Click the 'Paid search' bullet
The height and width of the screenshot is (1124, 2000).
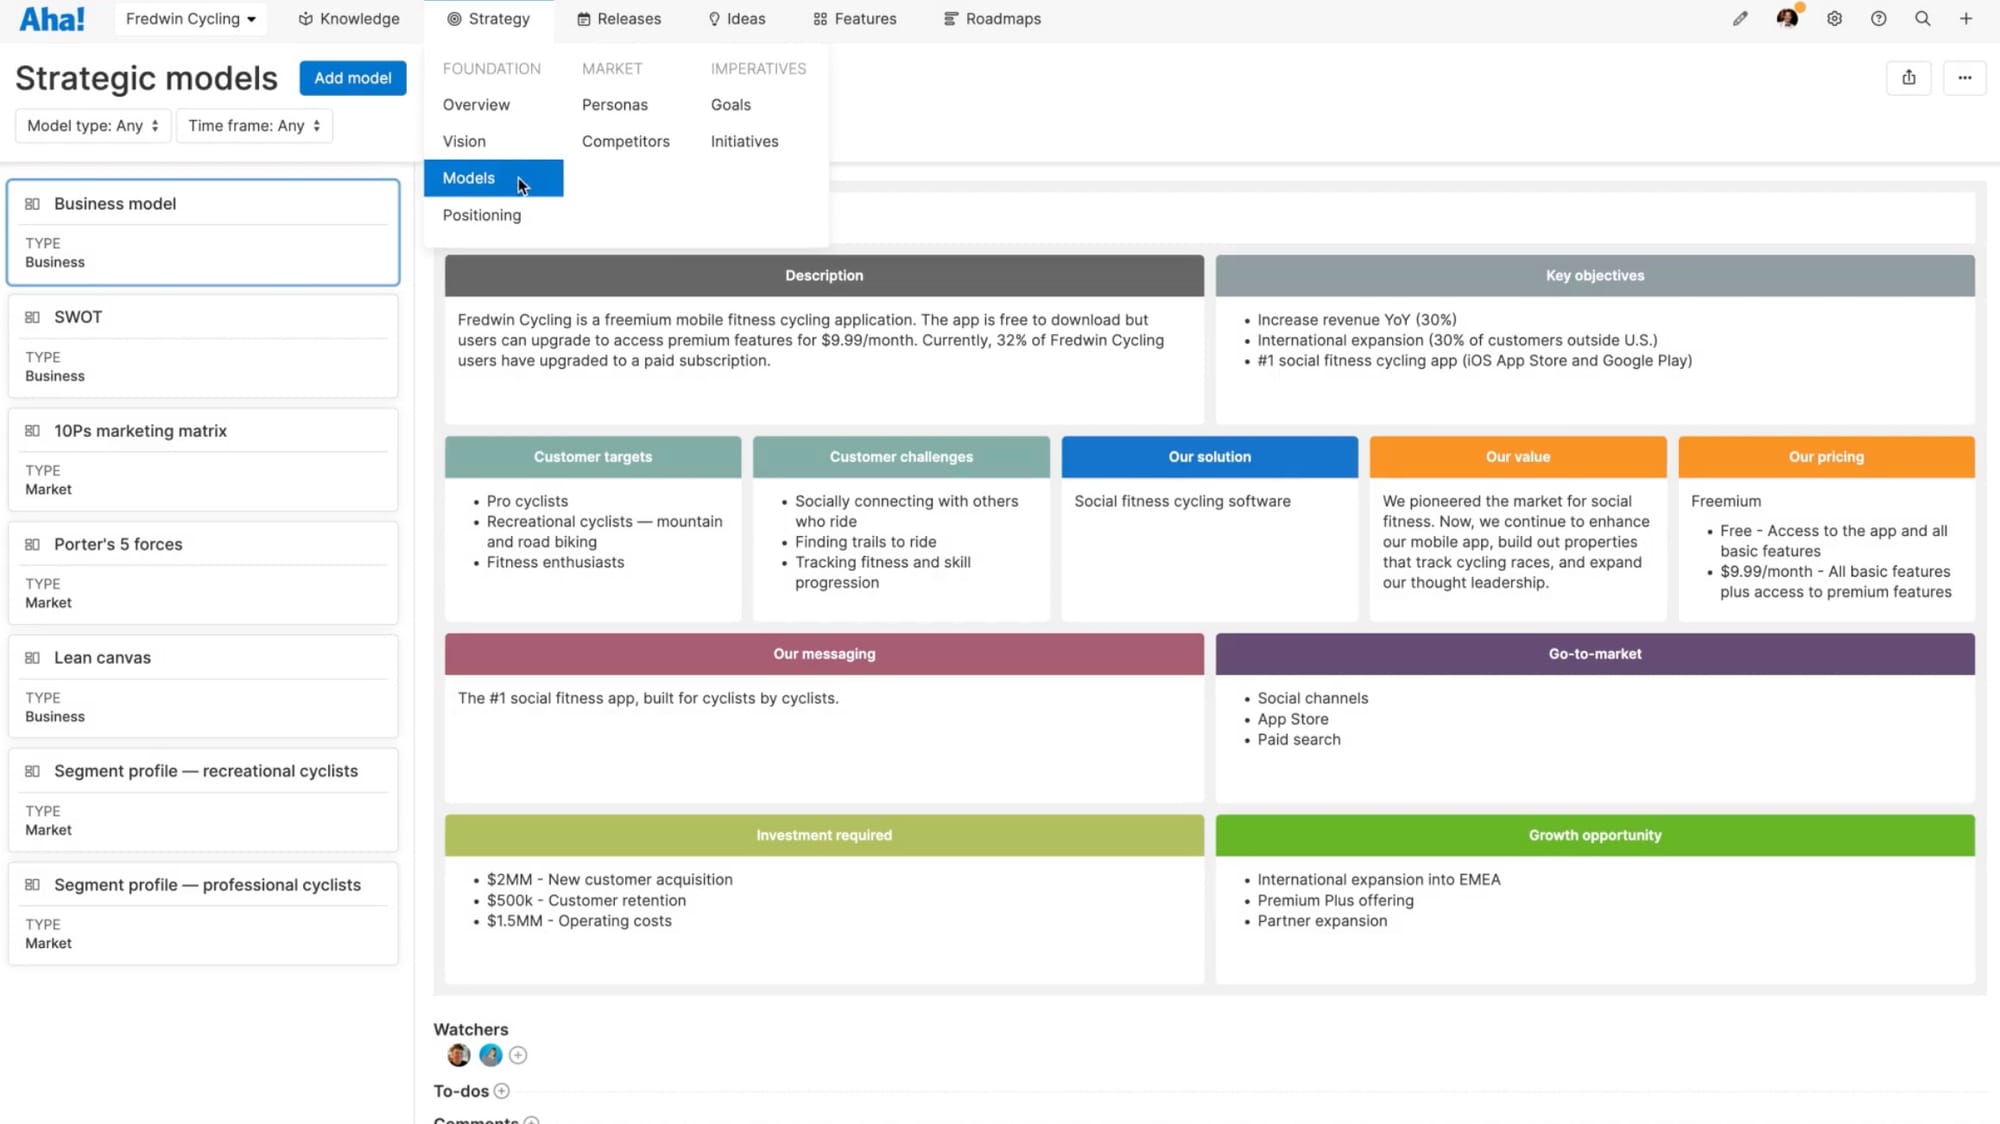pos(1299,740)
